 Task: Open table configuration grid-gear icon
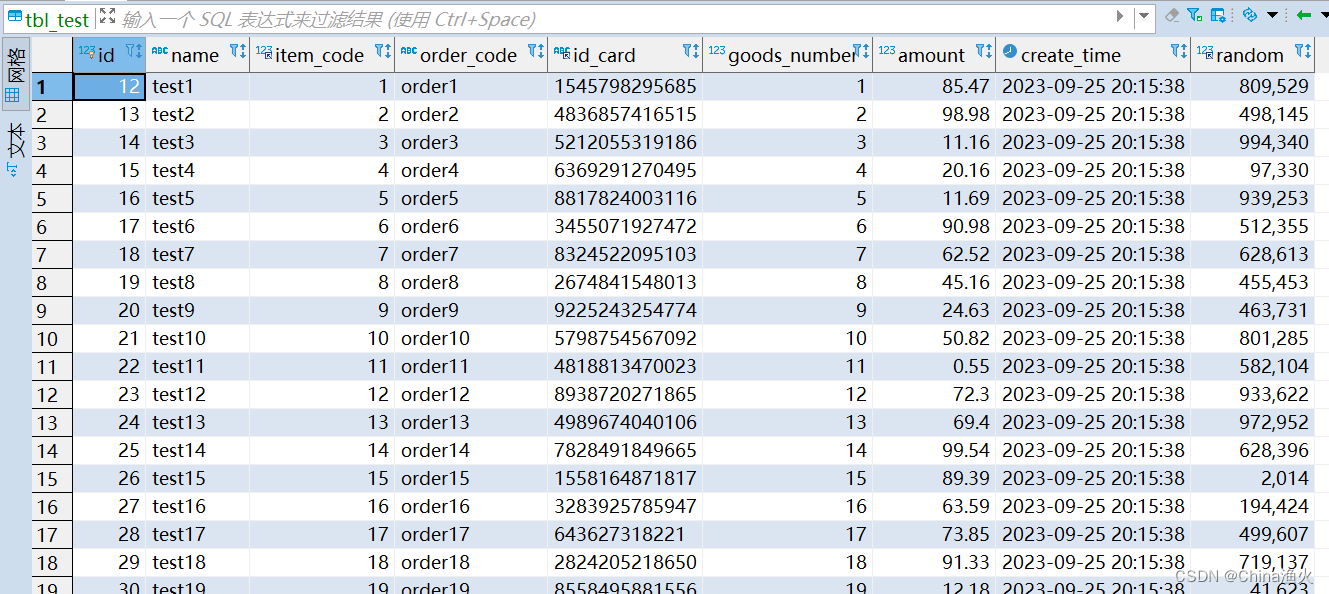click(1219, 15)
